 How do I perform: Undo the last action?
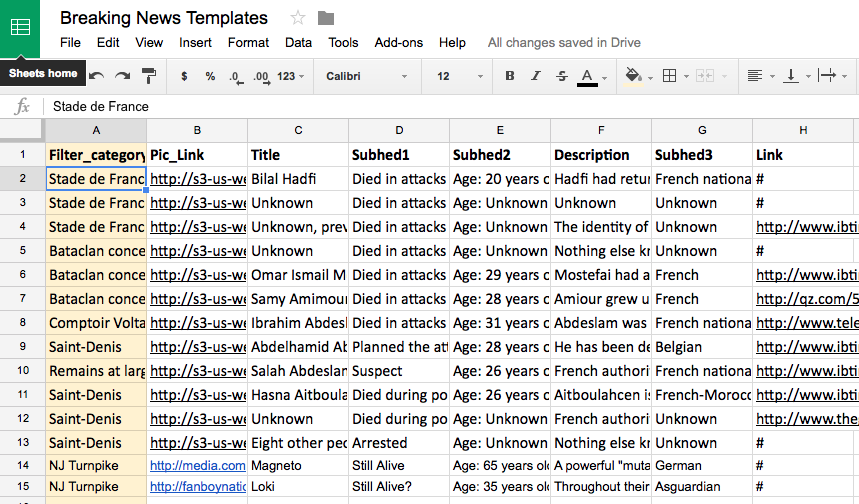tap(97, 76)
